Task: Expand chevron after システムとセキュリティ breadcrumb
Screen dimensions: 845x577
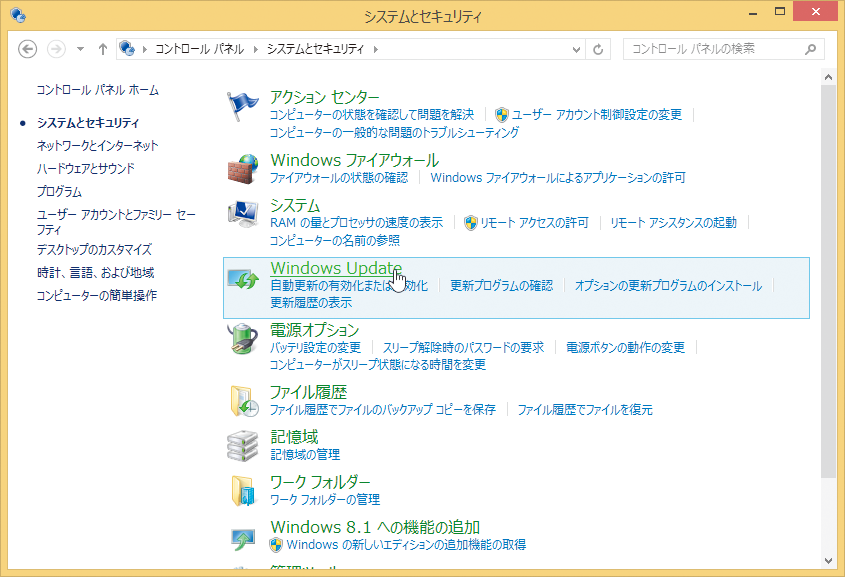Action: [375, 49]
